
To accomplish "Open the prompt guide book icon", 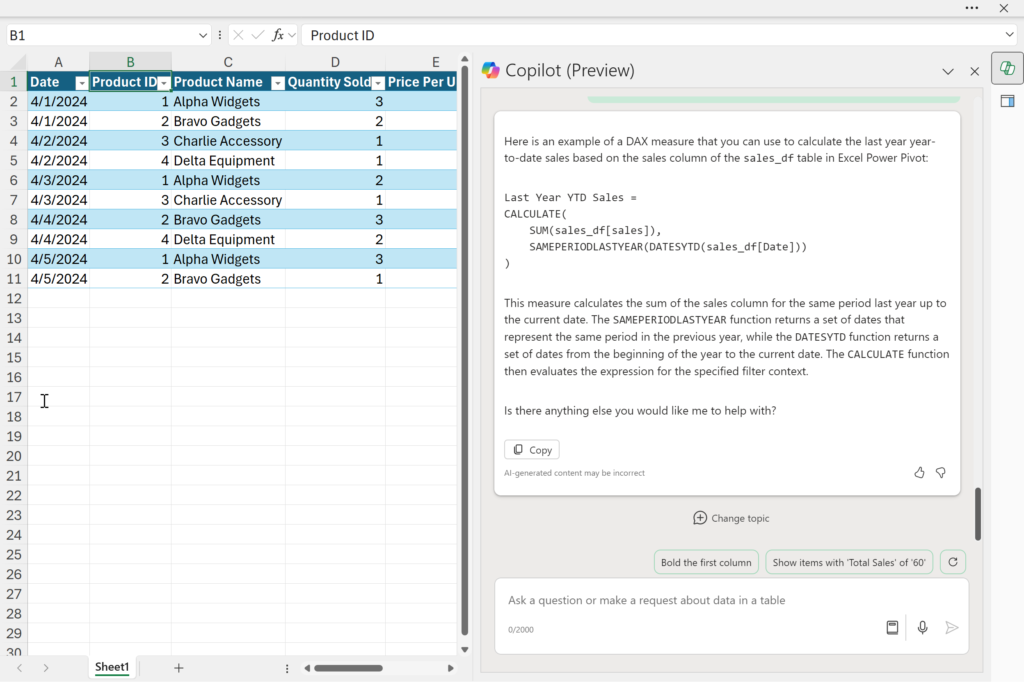I will (x=892, y=627).
